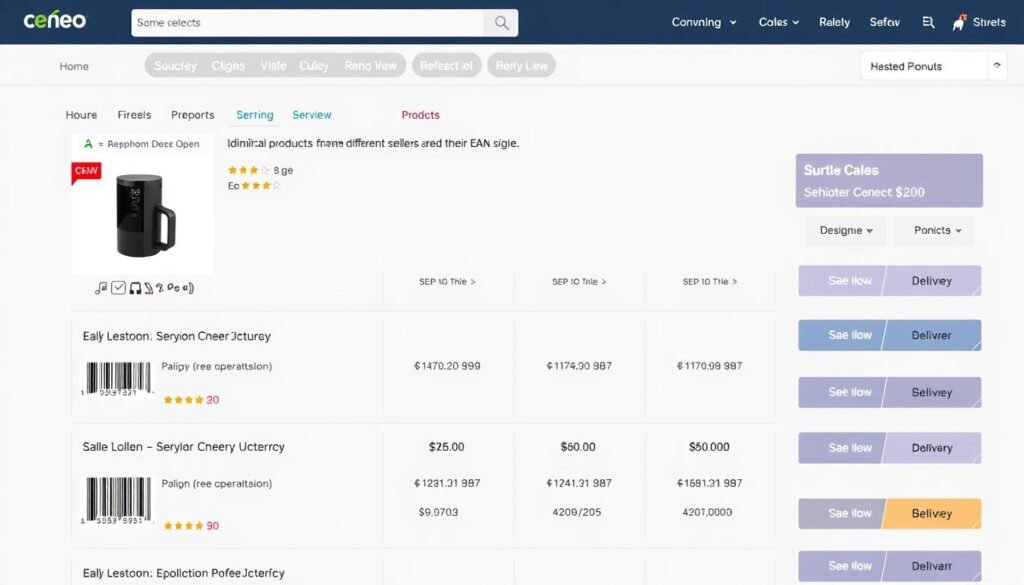Open the Ponicts dropdown filter

pos(937,230)
